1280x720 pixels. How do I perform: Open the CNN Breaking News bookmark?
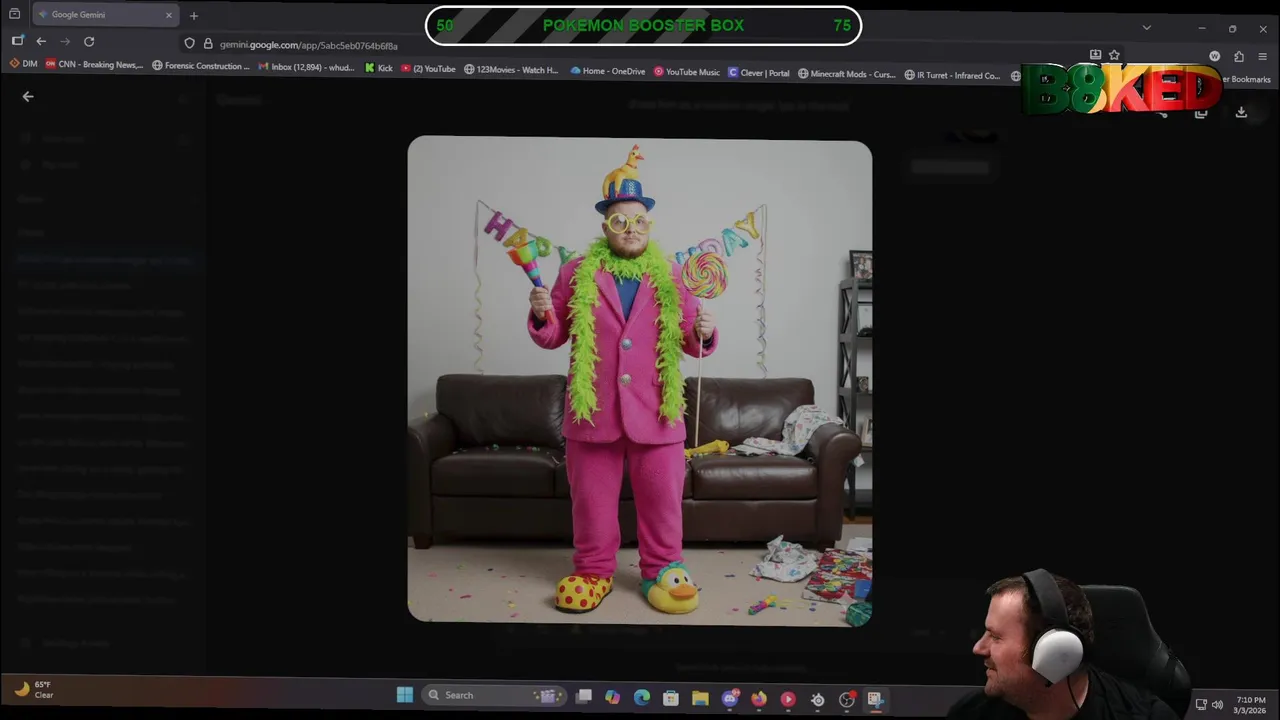[95, 65]
